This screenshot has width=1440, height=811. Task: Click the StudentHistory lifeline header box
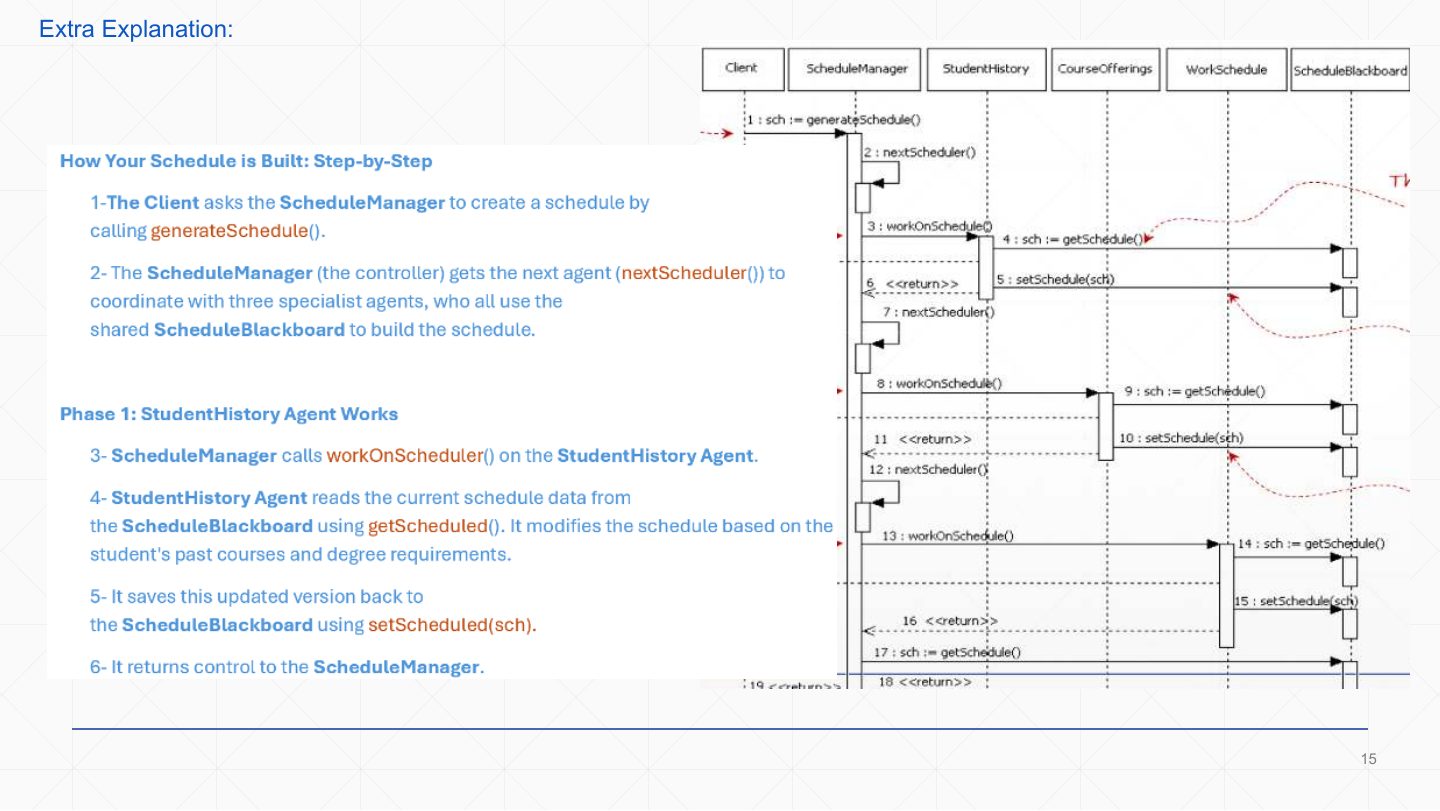(x=986, y=69)
